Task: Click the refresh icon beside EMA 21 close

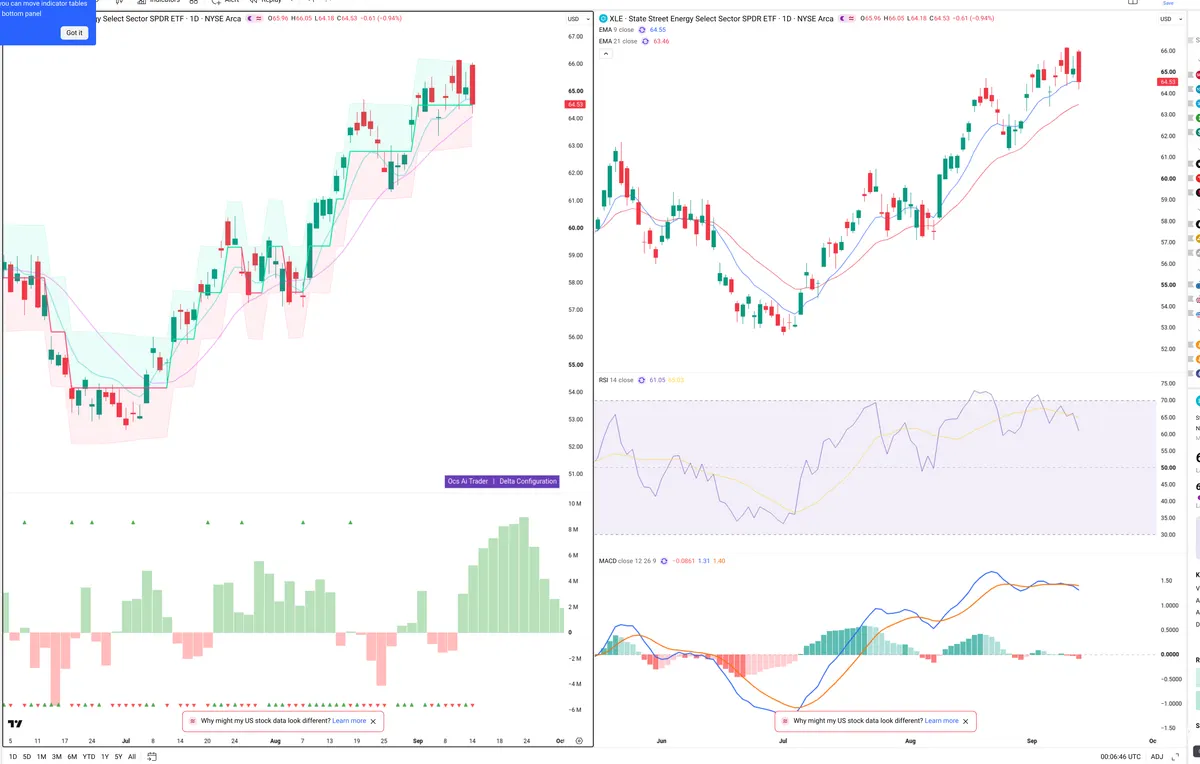Action: pos(645,41)
